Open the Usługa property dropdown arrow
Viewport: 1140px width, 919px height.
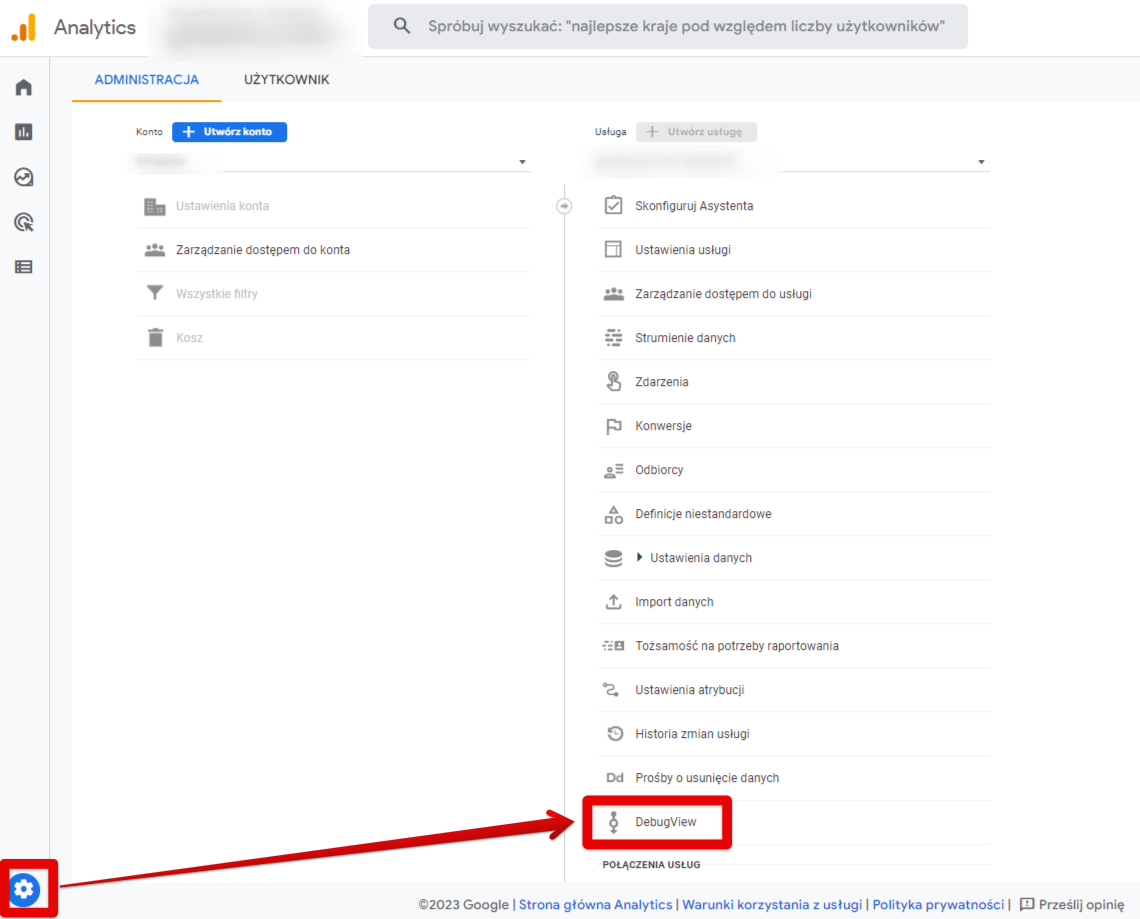coord(981,162)
